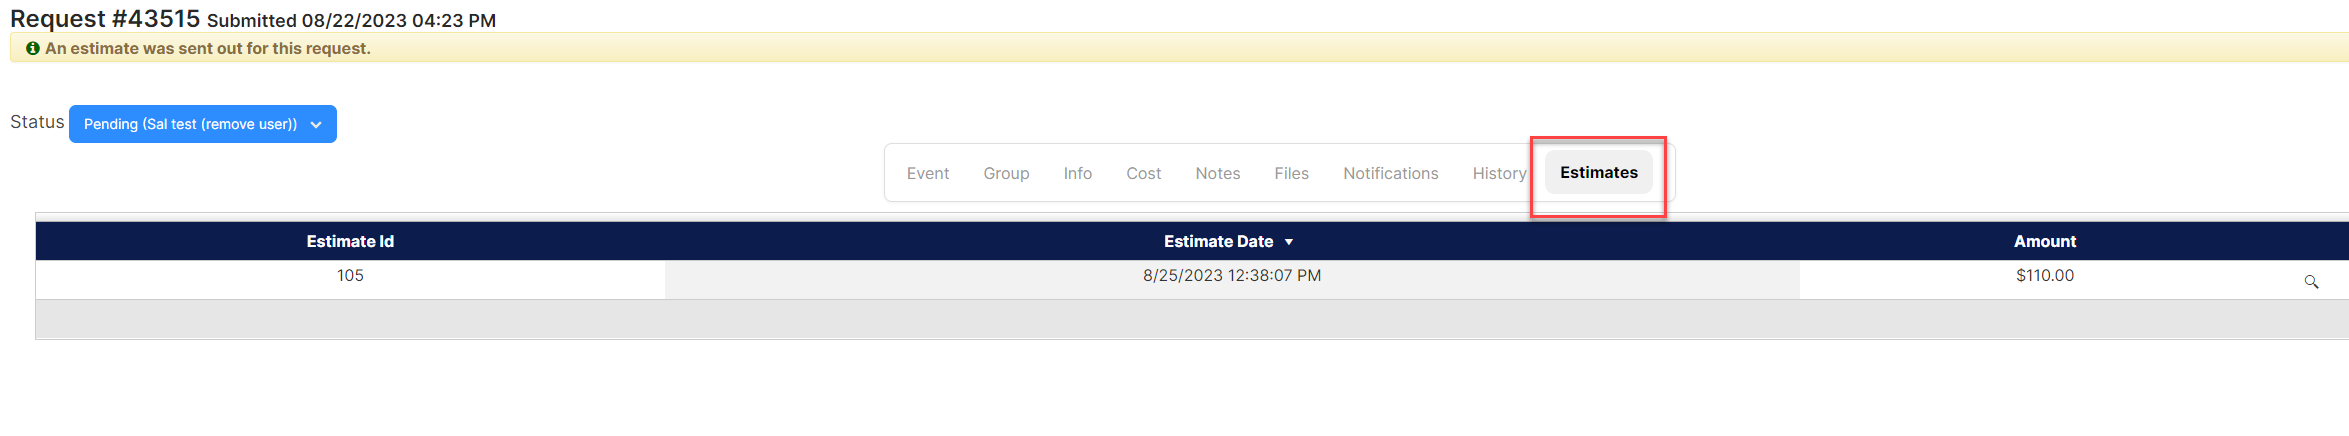Go to the Cost tab
This screenshot has width=2349, height=436.
point(1143,173)
